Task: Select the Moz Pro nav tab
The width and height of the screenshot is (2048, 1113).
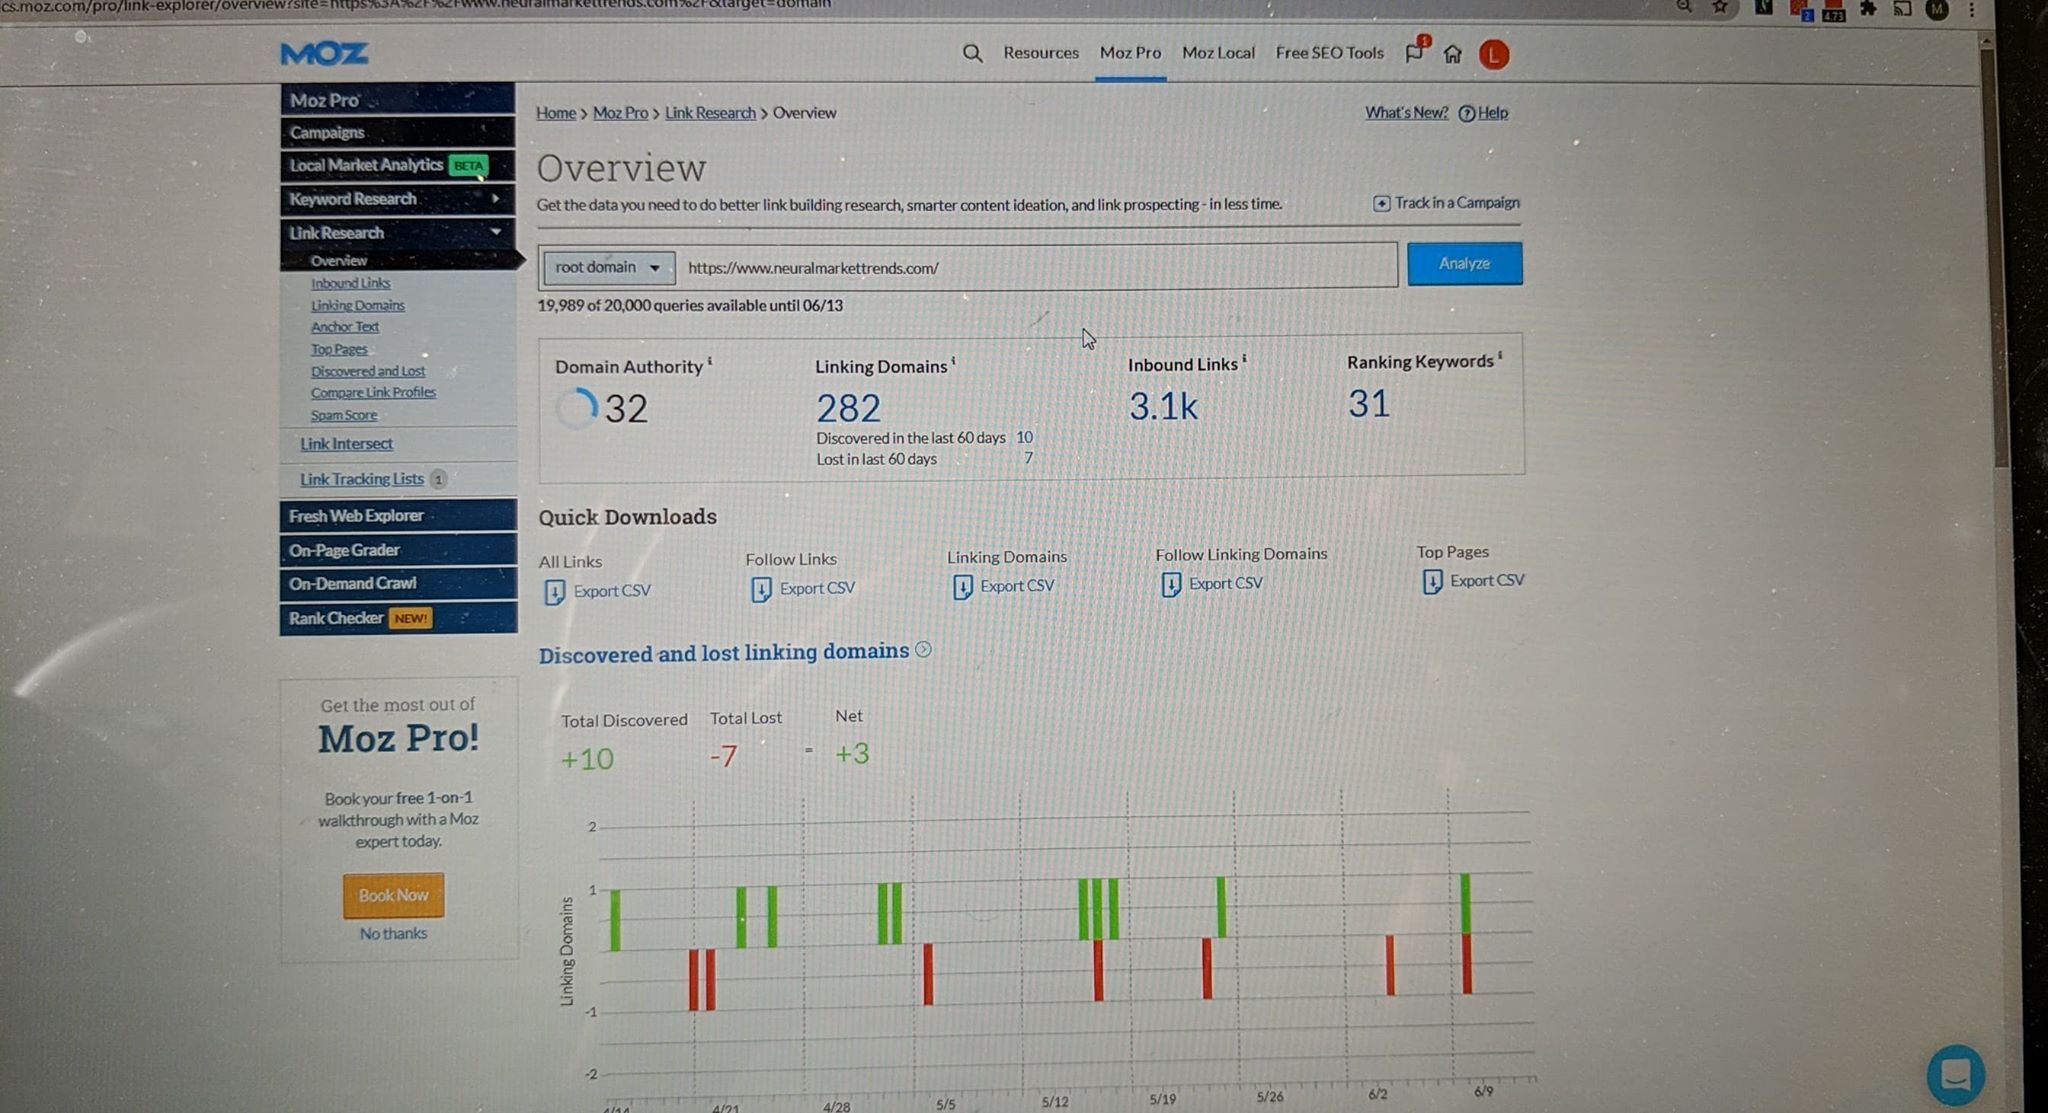Action: pos(1130,53)
